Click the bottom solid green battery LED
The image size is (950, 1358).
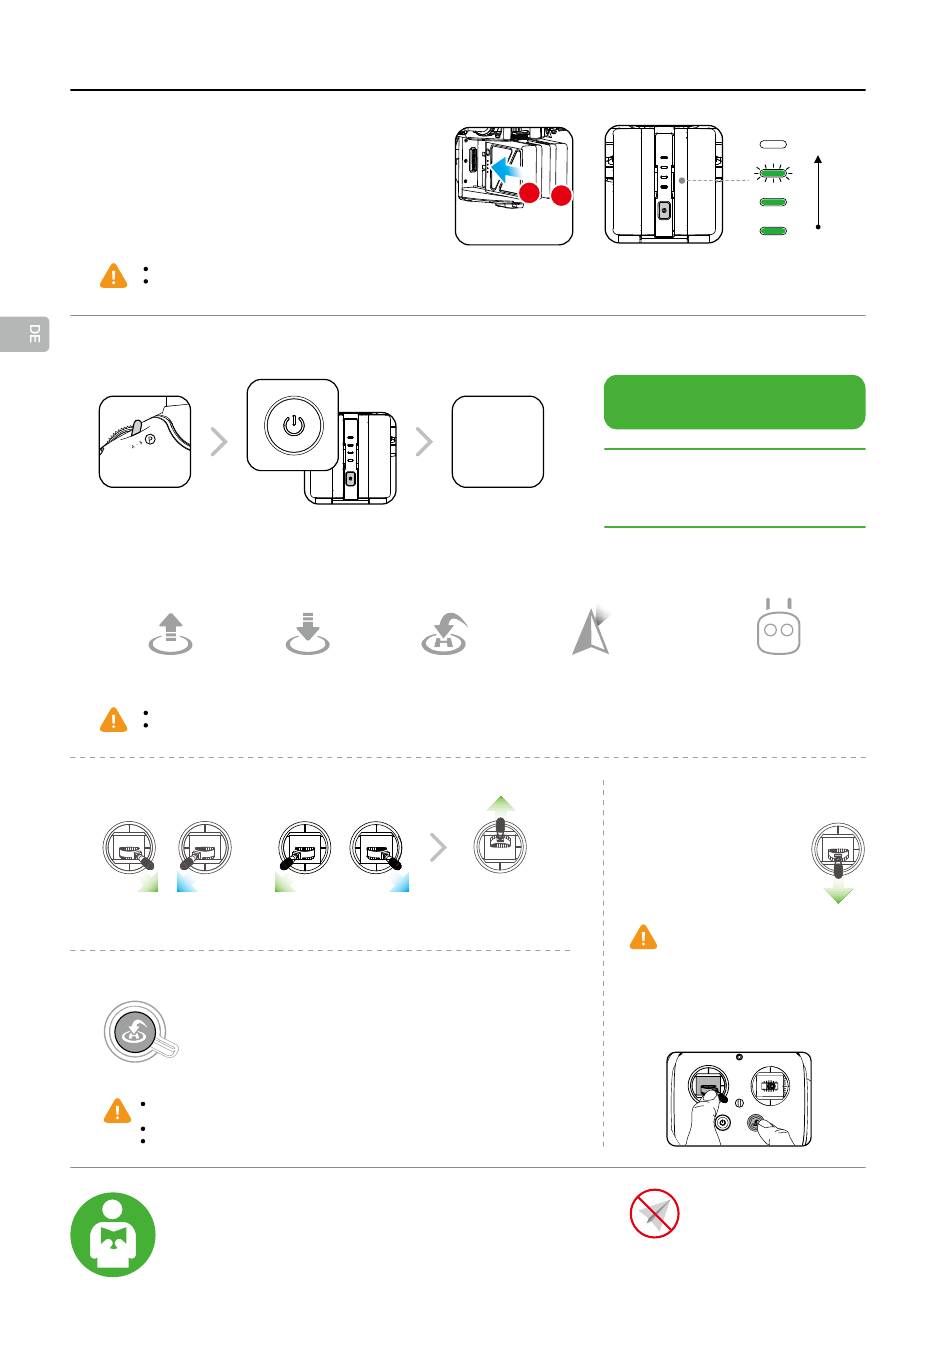coord(773,230)
